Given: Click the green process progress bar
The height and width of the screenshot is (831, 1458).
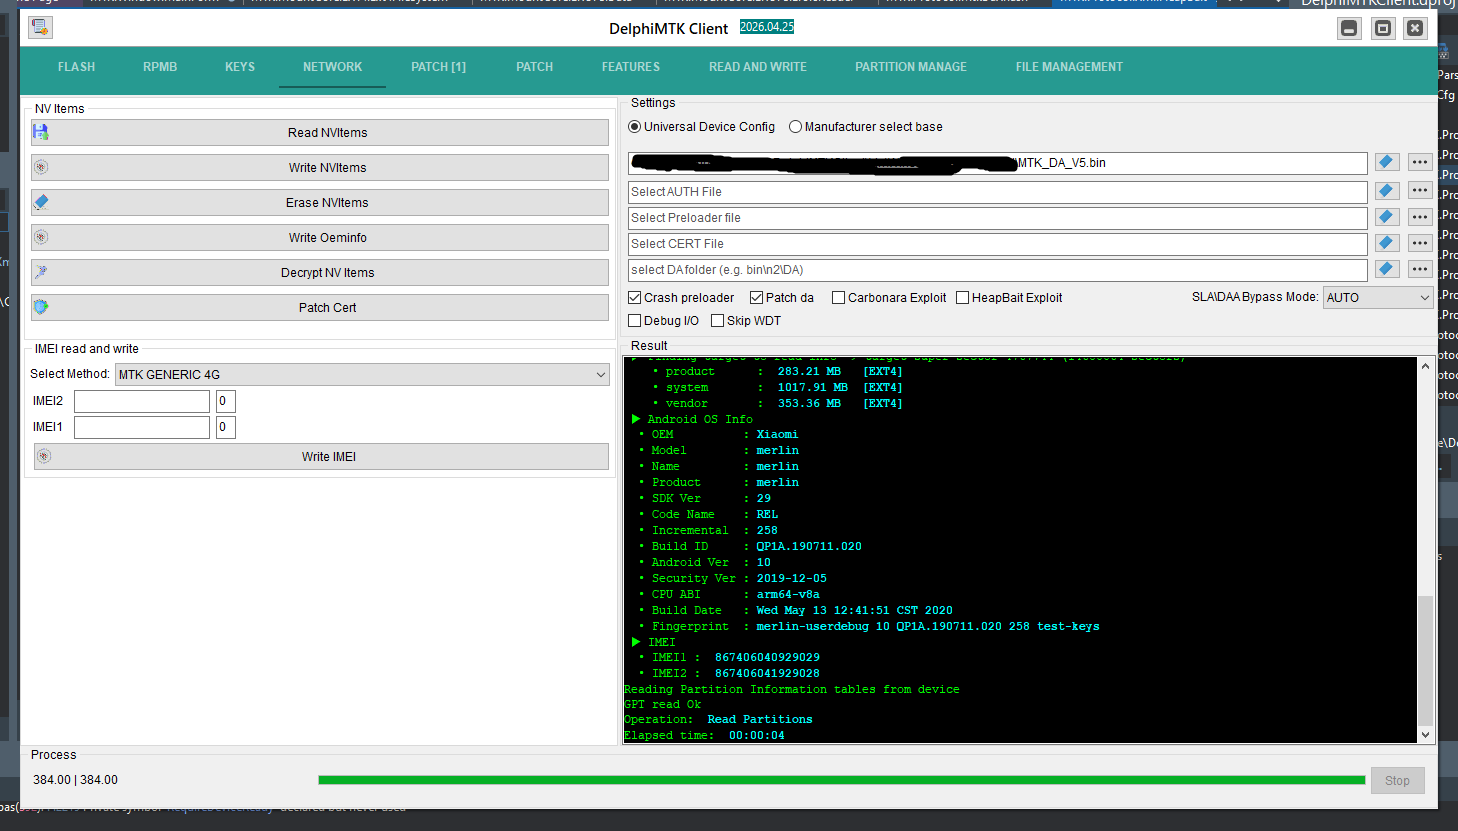Looking at the screenshot, I should click(840, 780).
